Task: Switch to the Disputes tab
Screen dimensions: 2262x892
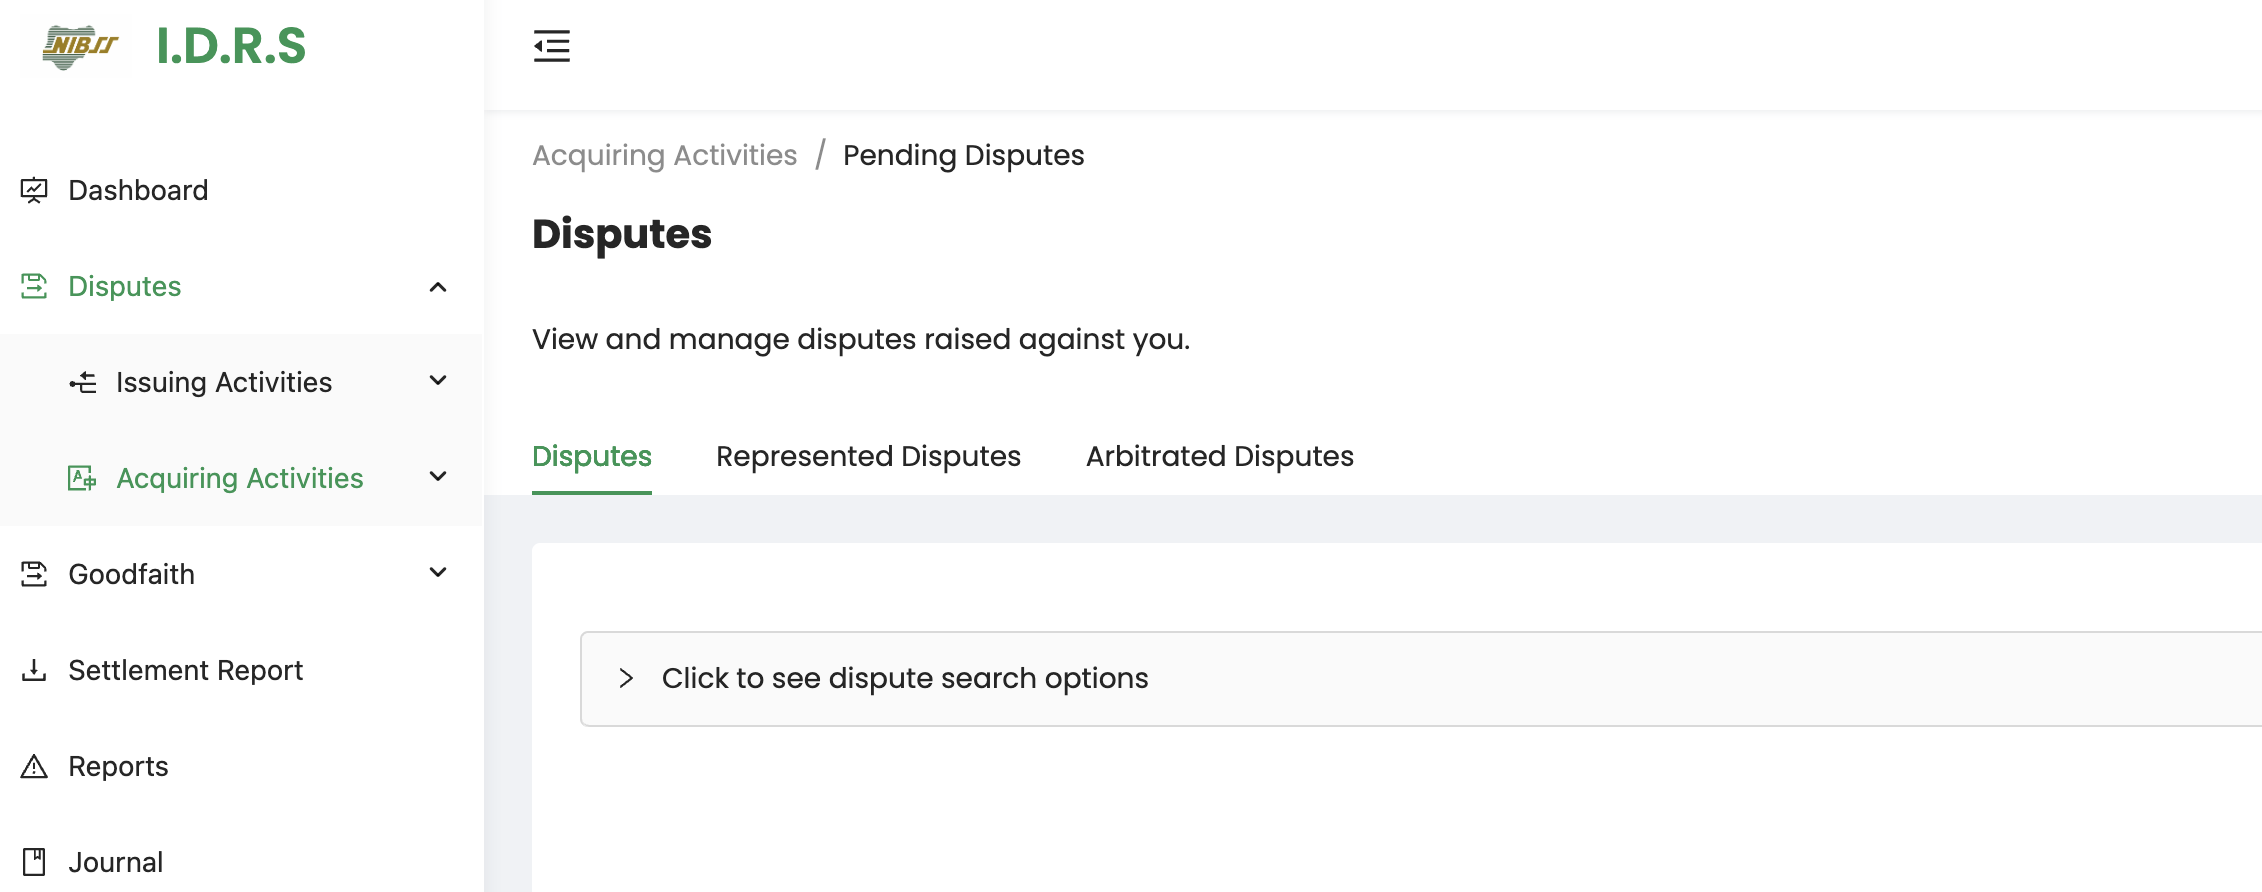Action: [592, 457]
